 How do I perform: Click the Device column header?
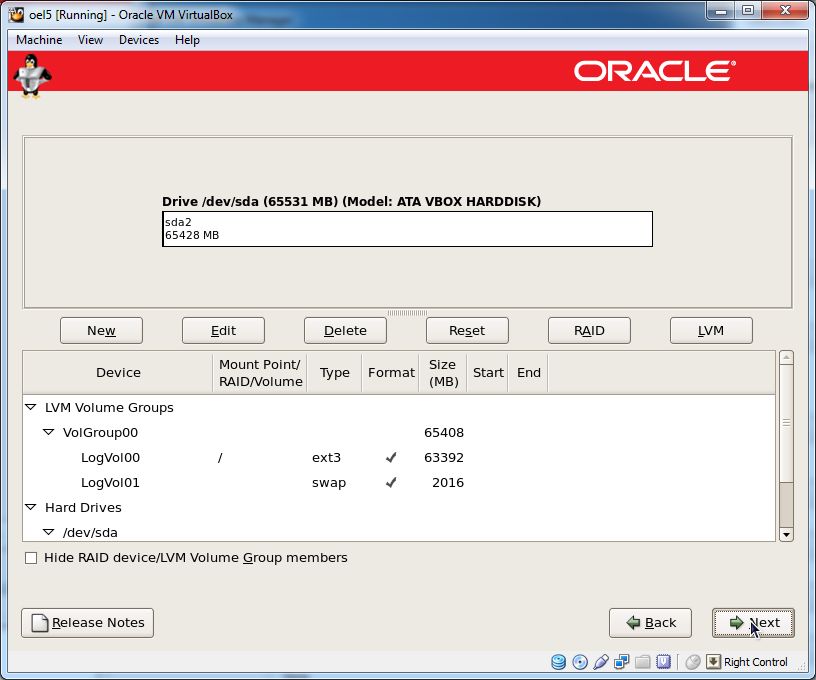pyautogui.click(x=118, y=373)
